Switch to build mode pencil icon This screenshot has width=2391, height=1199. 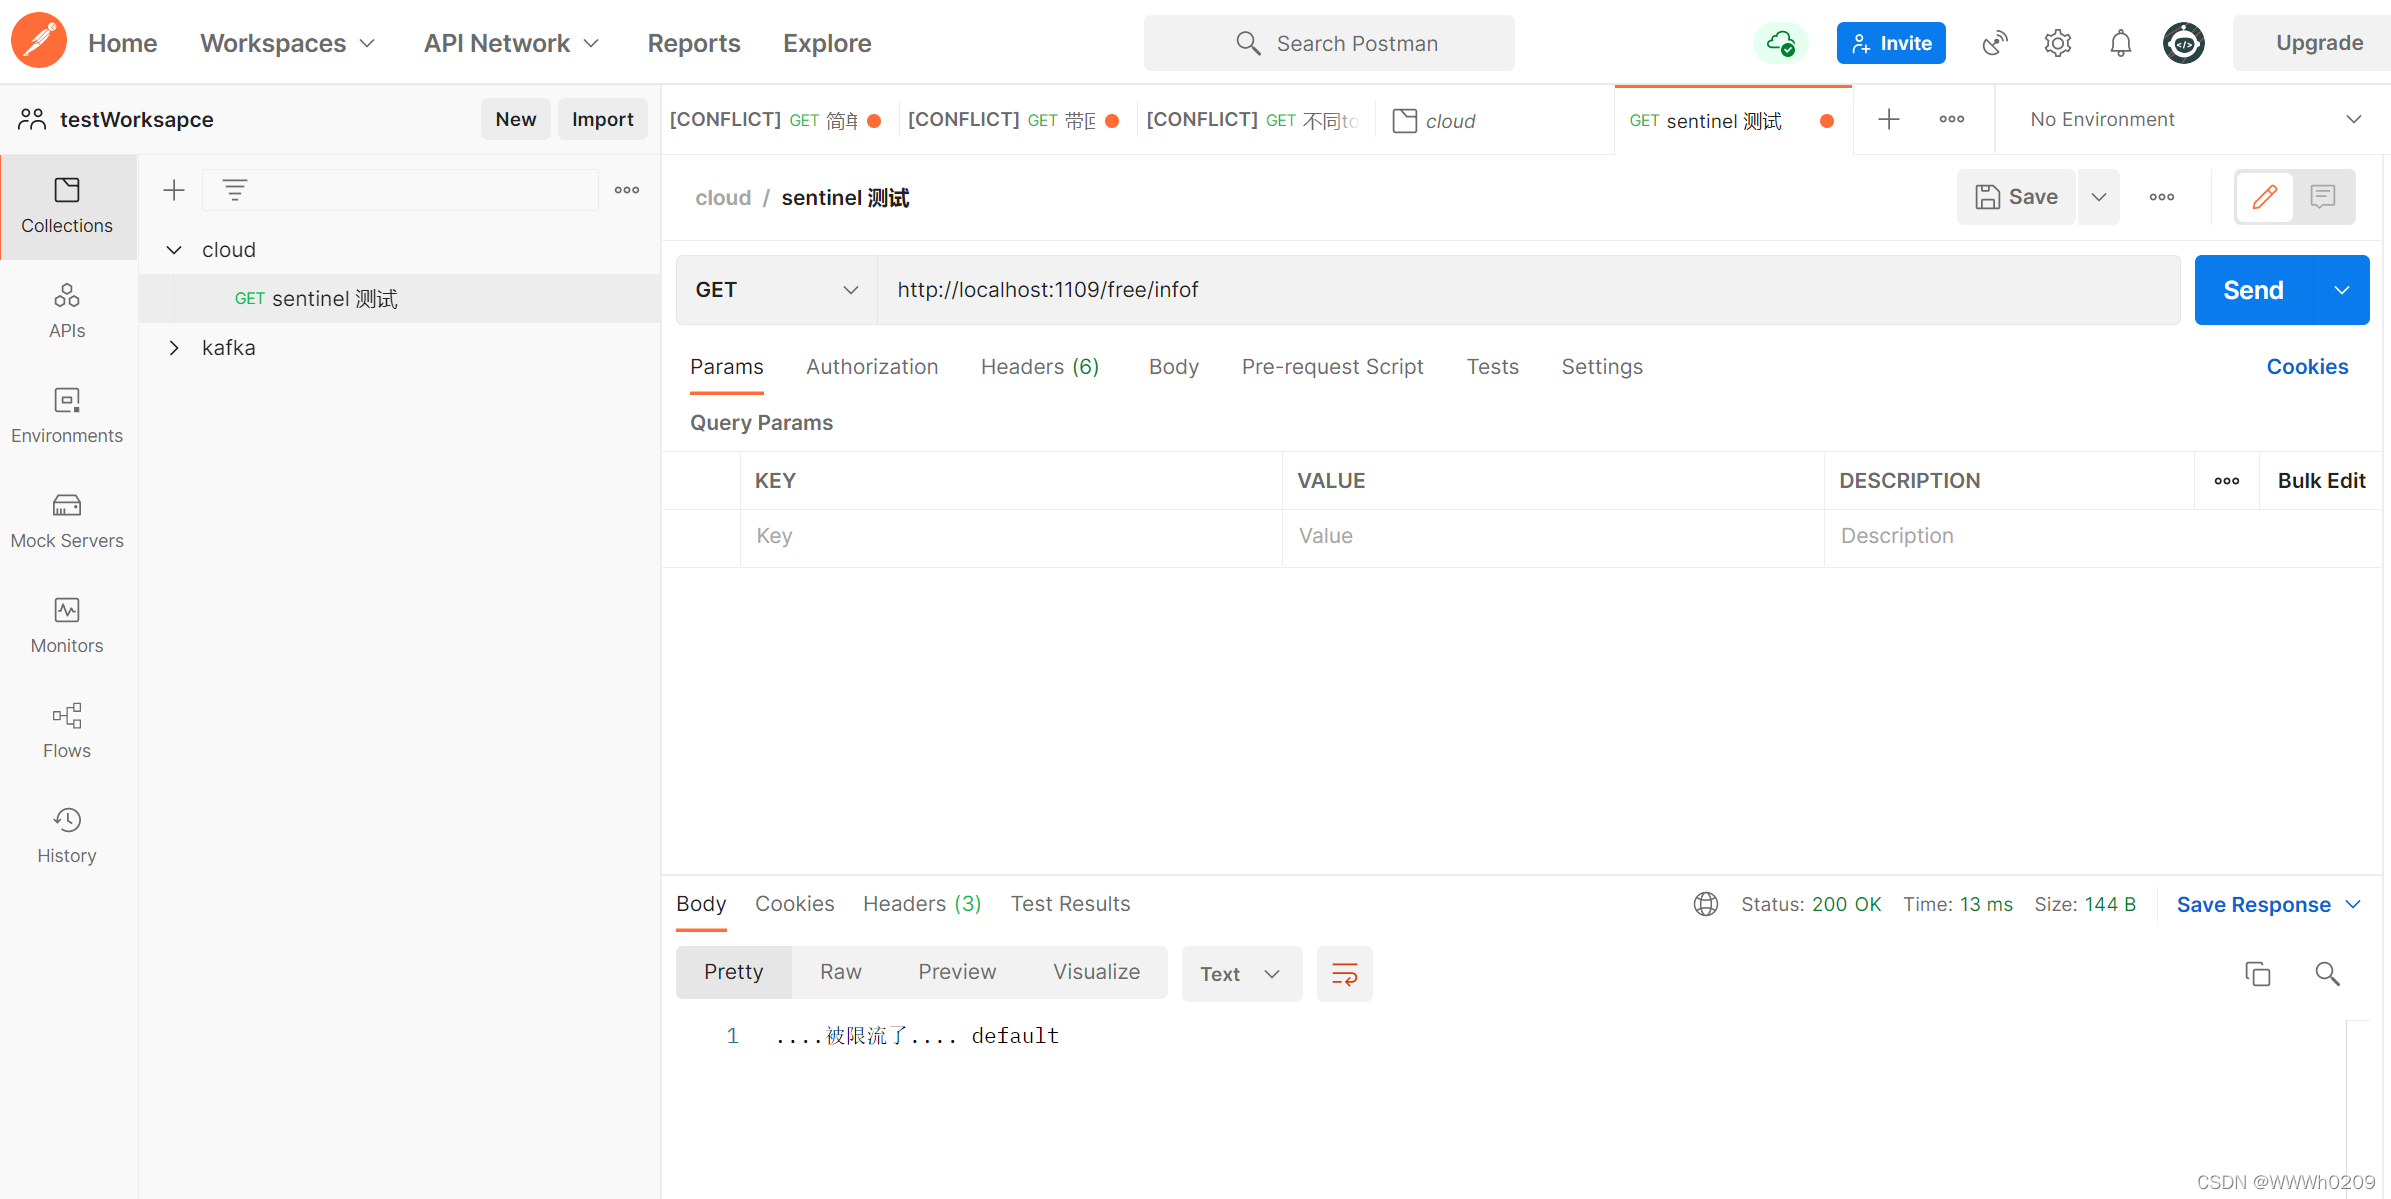(x=2265, y=197)
